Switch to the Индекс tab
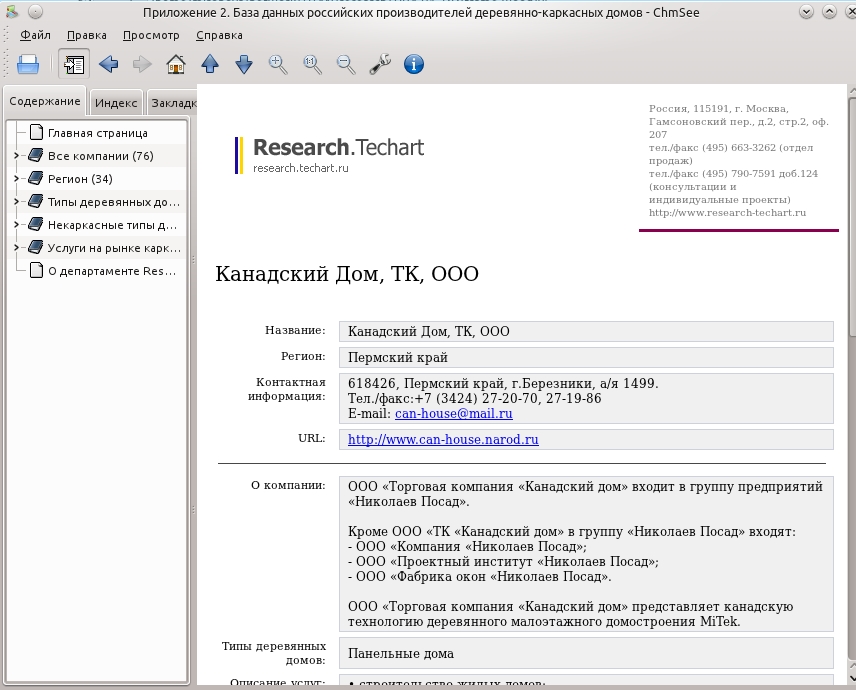The image size is (856, 690). (116, 103)
